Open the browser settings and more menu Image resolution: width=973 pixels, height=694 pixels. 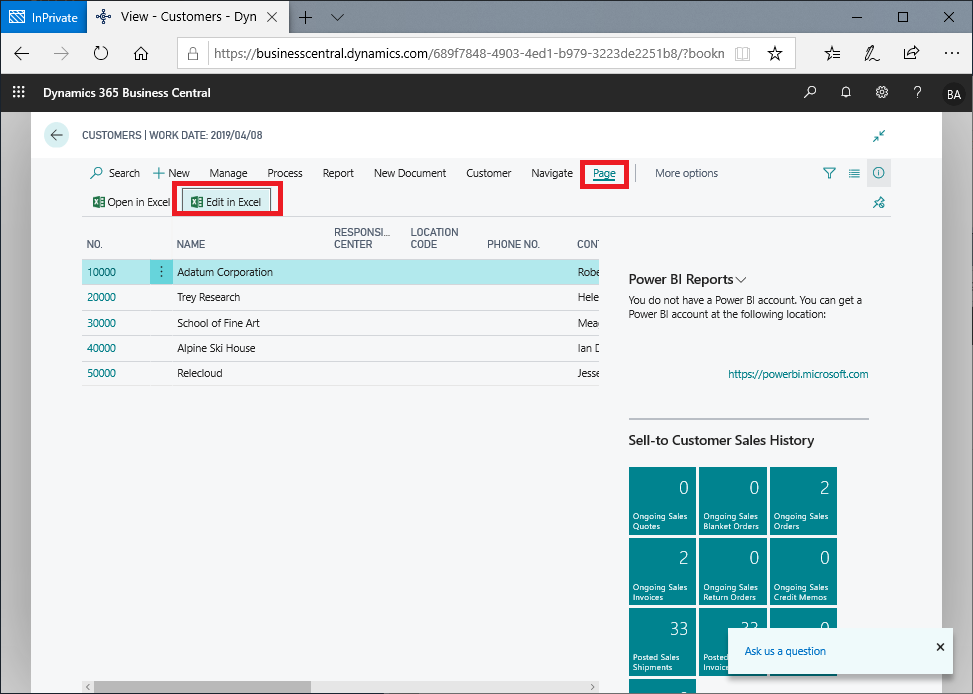[x=951, y=53]
